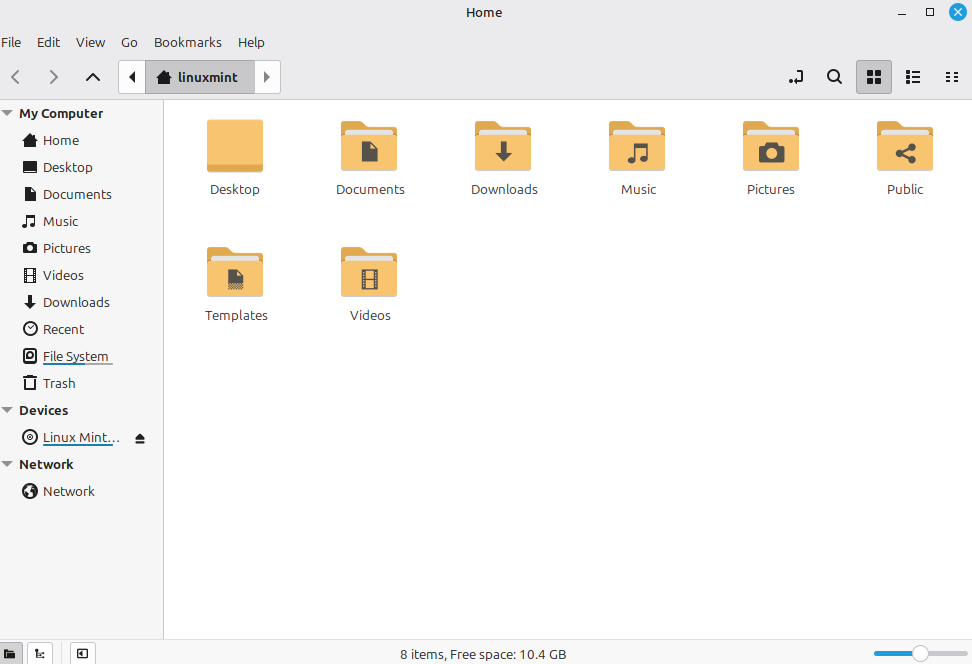Switch to compact view mode
Viewport: 972px width, 664px height.
[951, 77]
